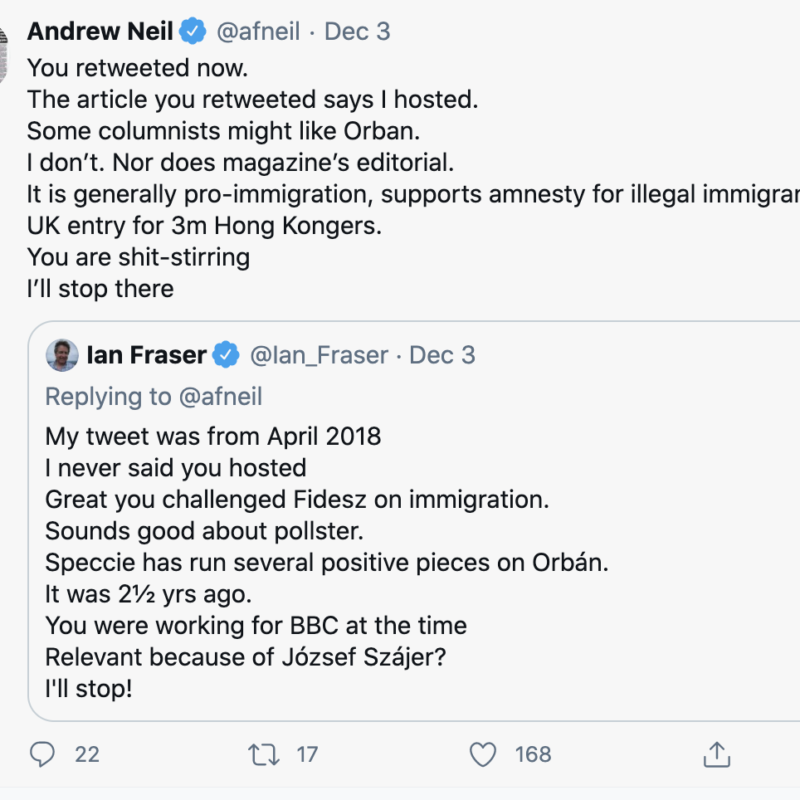
Task: Click Ian Fraser's blue verified badge
Action: click(227, 354)
